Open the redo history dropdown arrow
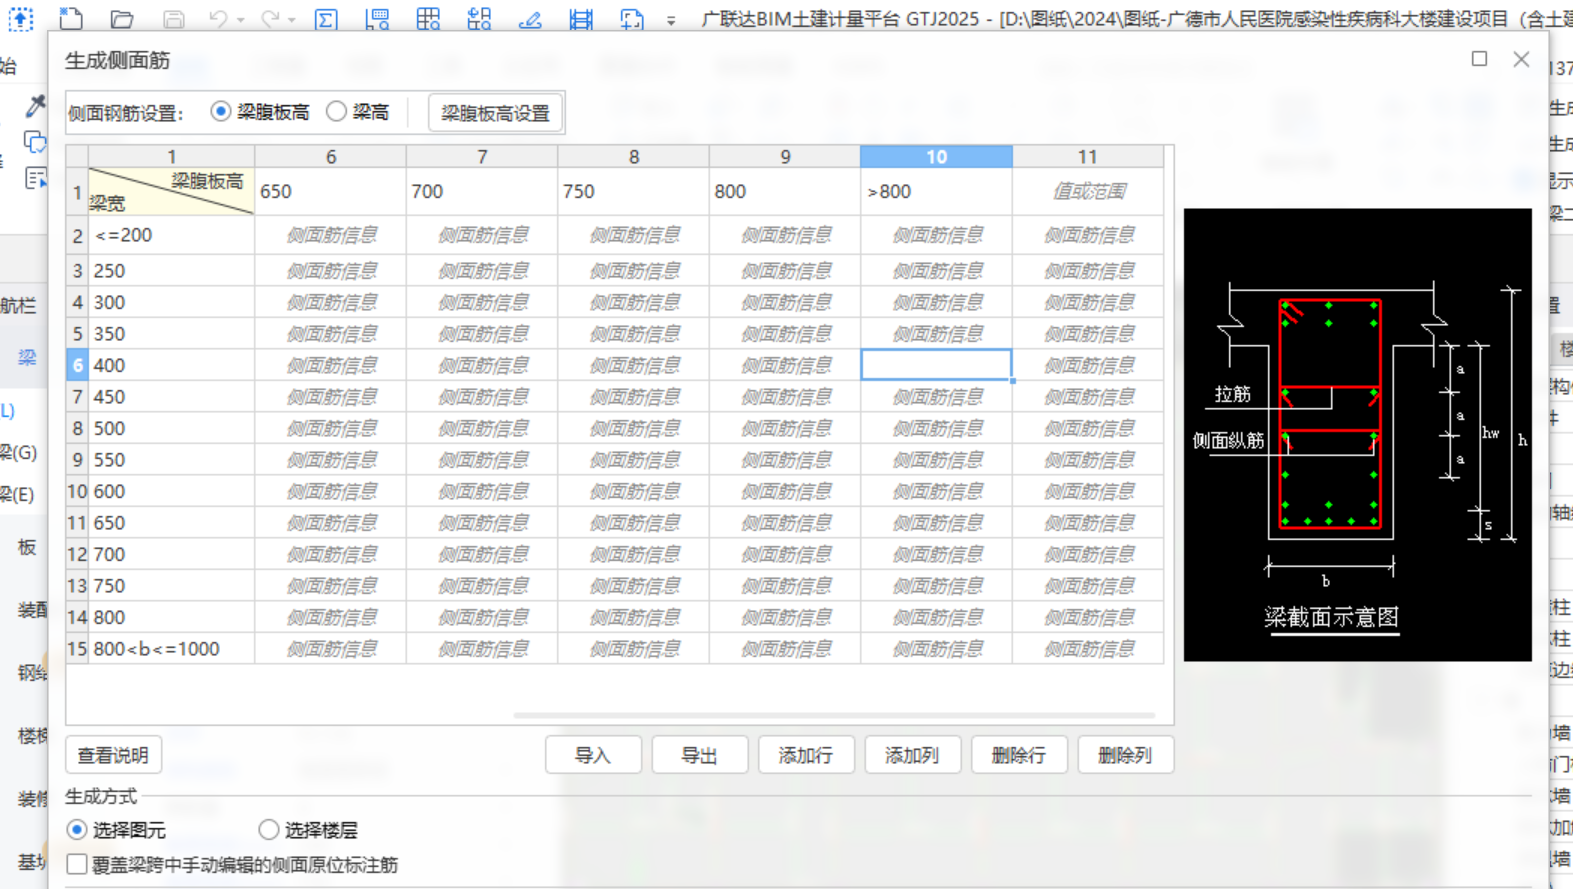1573x889 pixels. [x=291, y=19]
